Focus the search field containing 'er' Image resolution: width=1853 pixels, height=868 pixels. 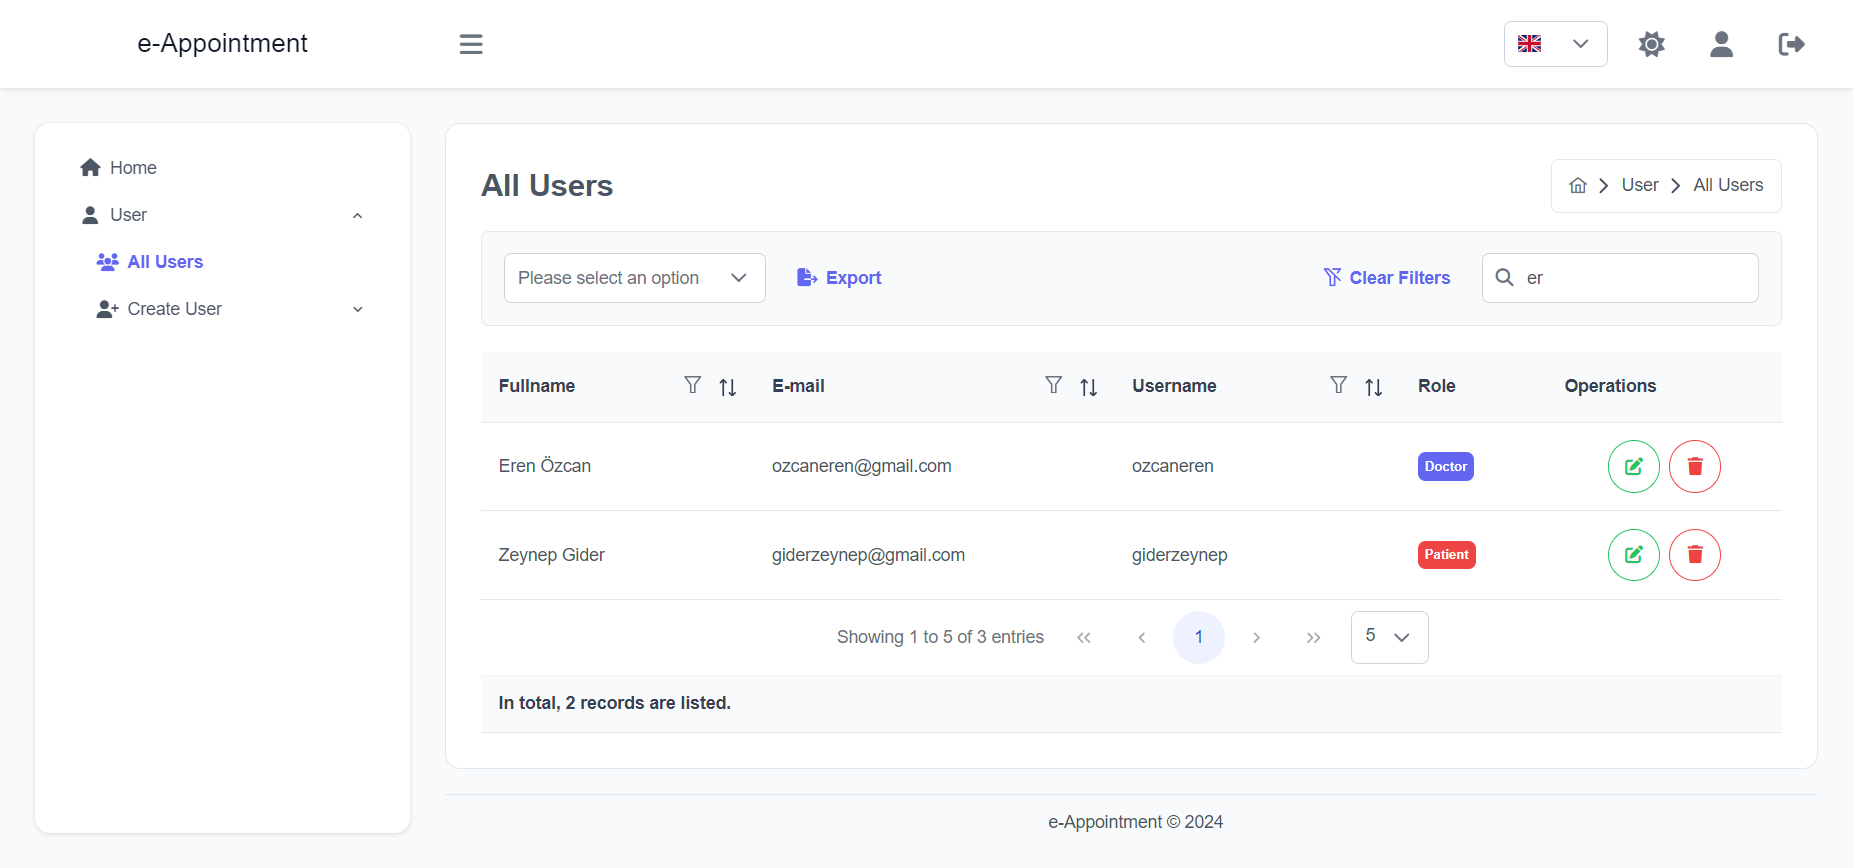1620,278
